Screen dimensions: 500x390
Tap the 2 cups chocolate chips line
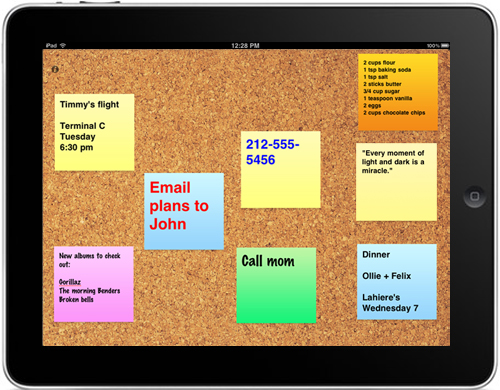tap(394, 113)
